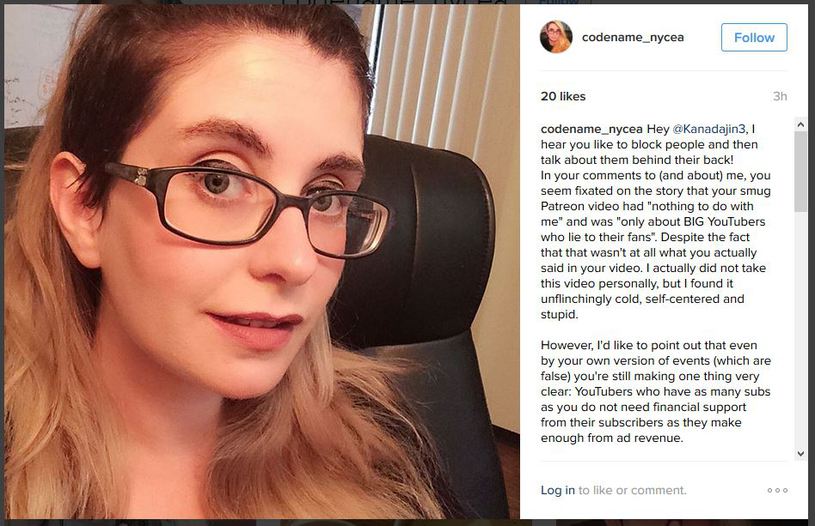Click the dark backdrop below the post
The image size is (815, 526).
(408, 522)
